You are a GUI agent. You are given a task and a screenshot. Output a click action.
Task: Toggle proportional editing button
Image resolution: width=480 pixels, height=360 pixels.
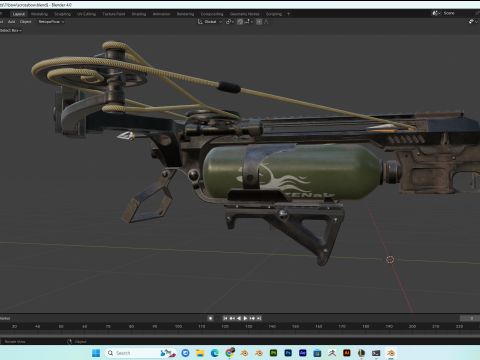pos(259,22)
